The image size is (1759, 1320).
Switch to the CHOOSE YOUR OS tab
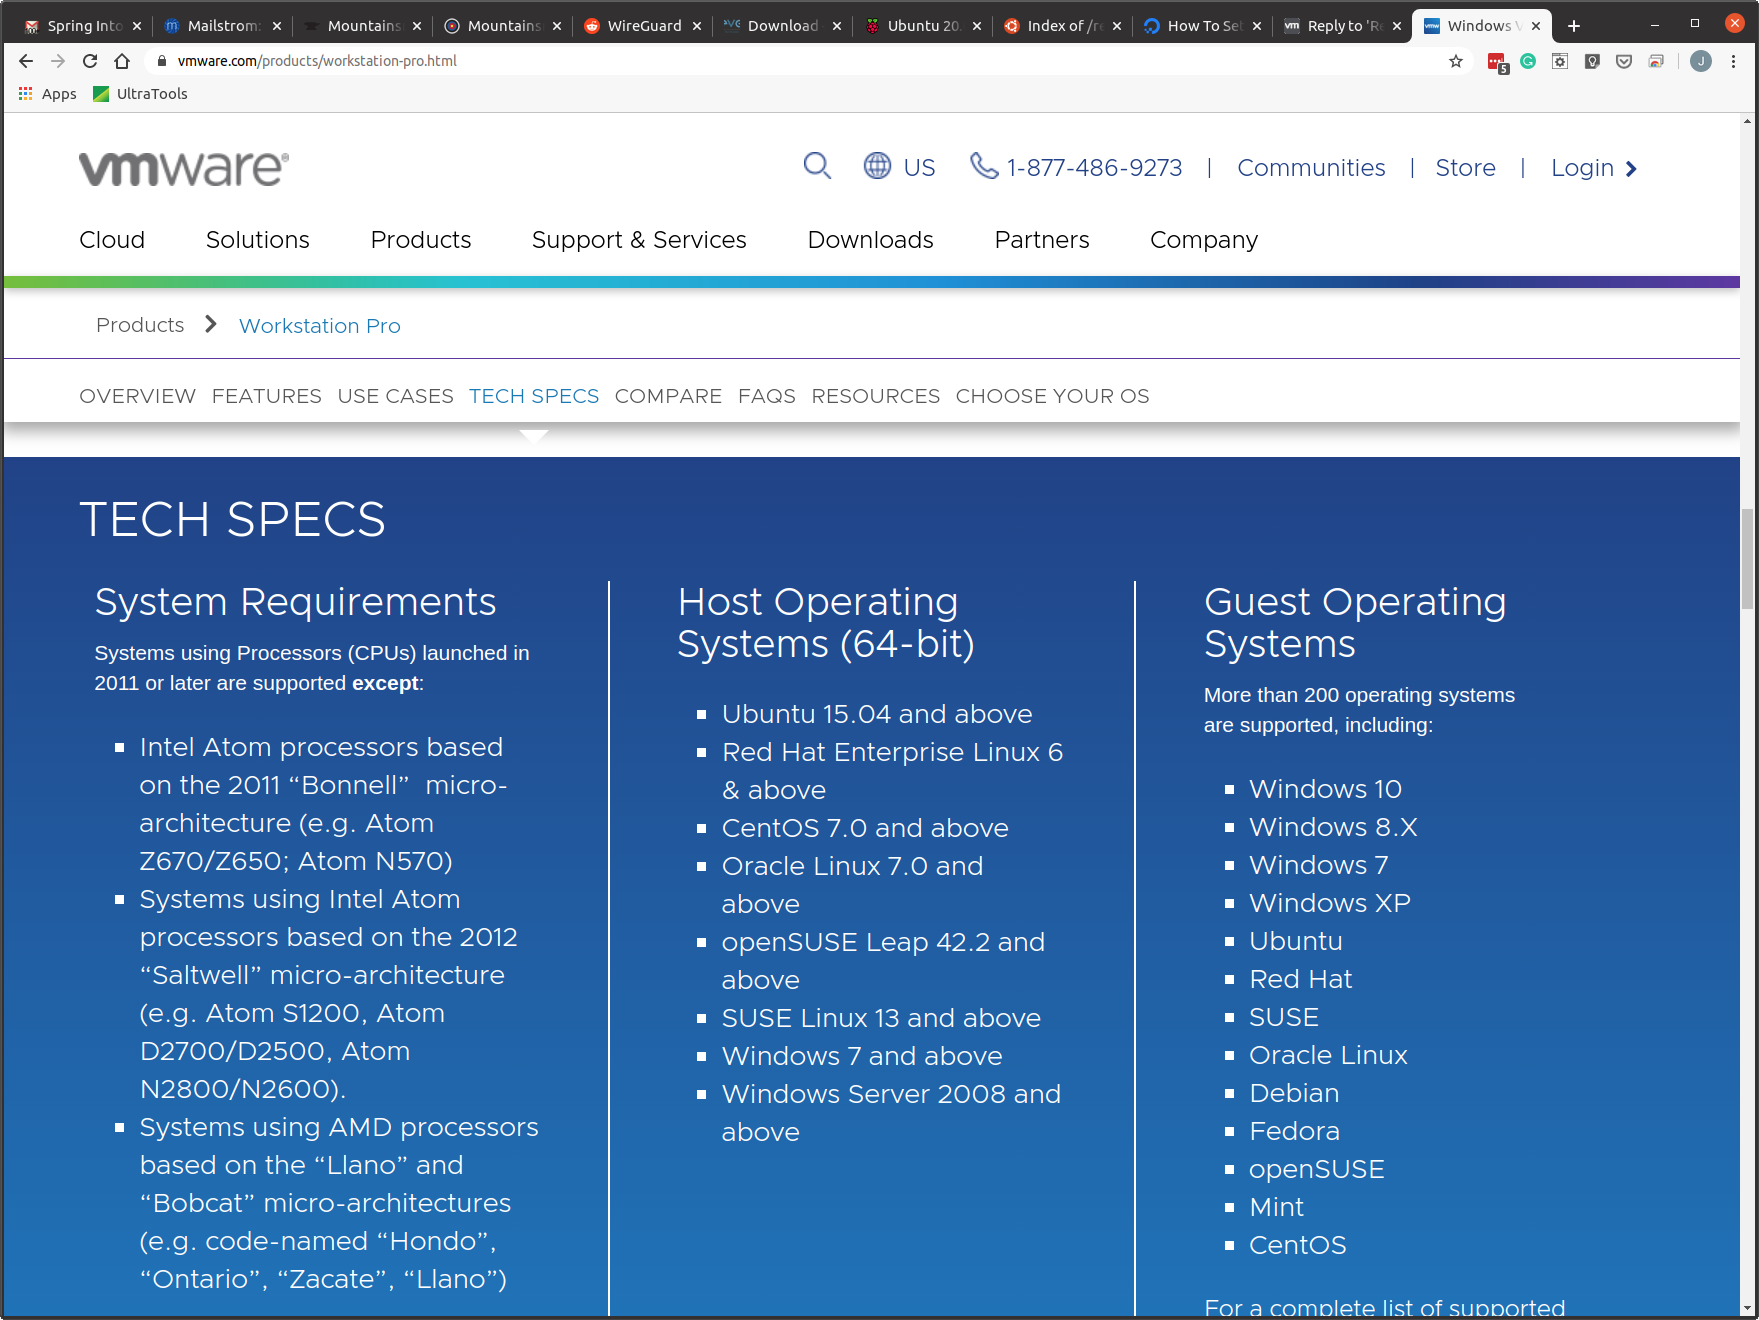[1052, 396]
